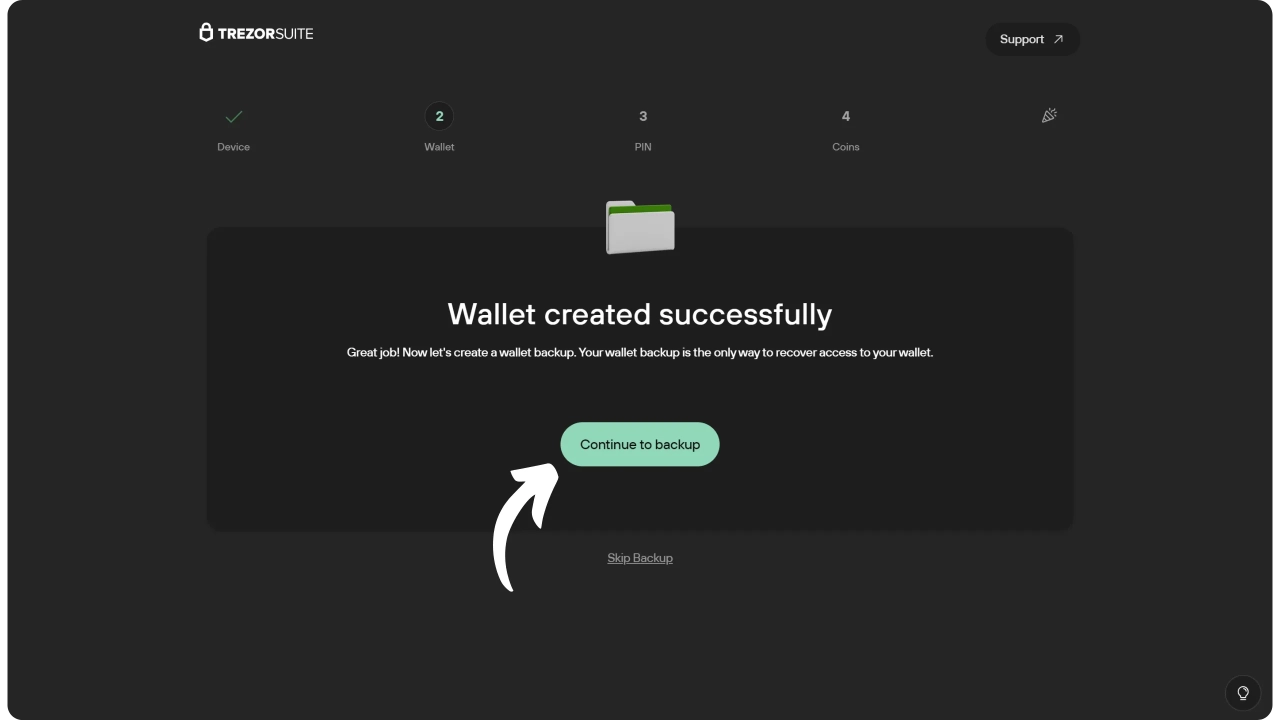
Task: Click the wallet backup description text
Action: point(640,353)
